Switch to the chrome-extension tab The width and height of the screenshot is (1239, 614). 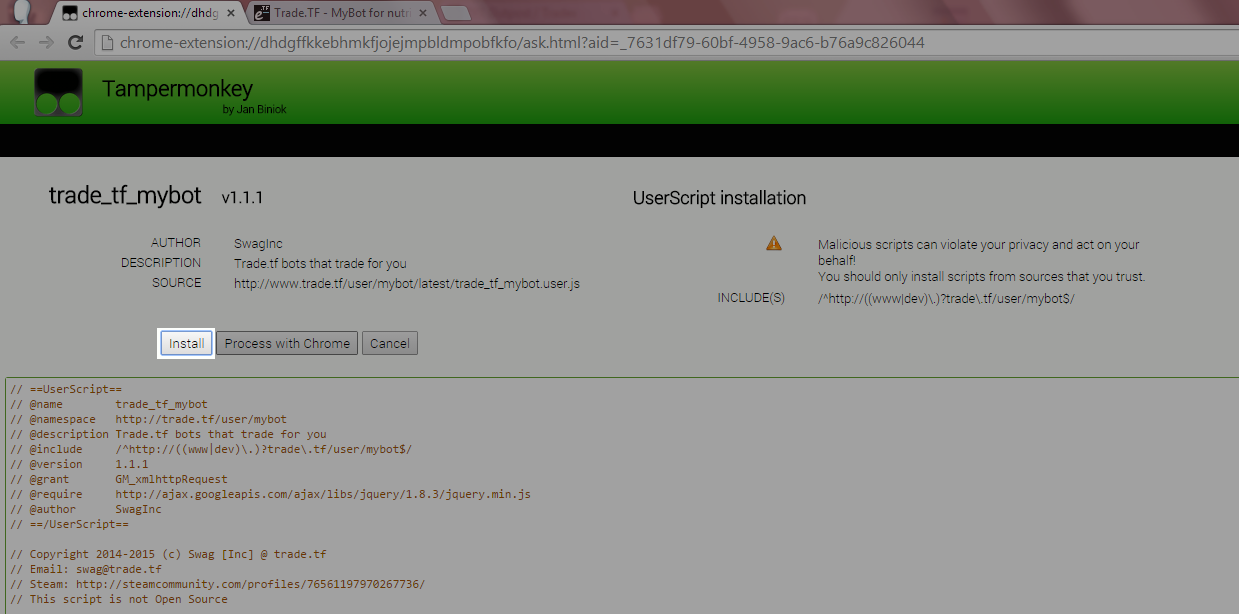click(x=145, y=14)
